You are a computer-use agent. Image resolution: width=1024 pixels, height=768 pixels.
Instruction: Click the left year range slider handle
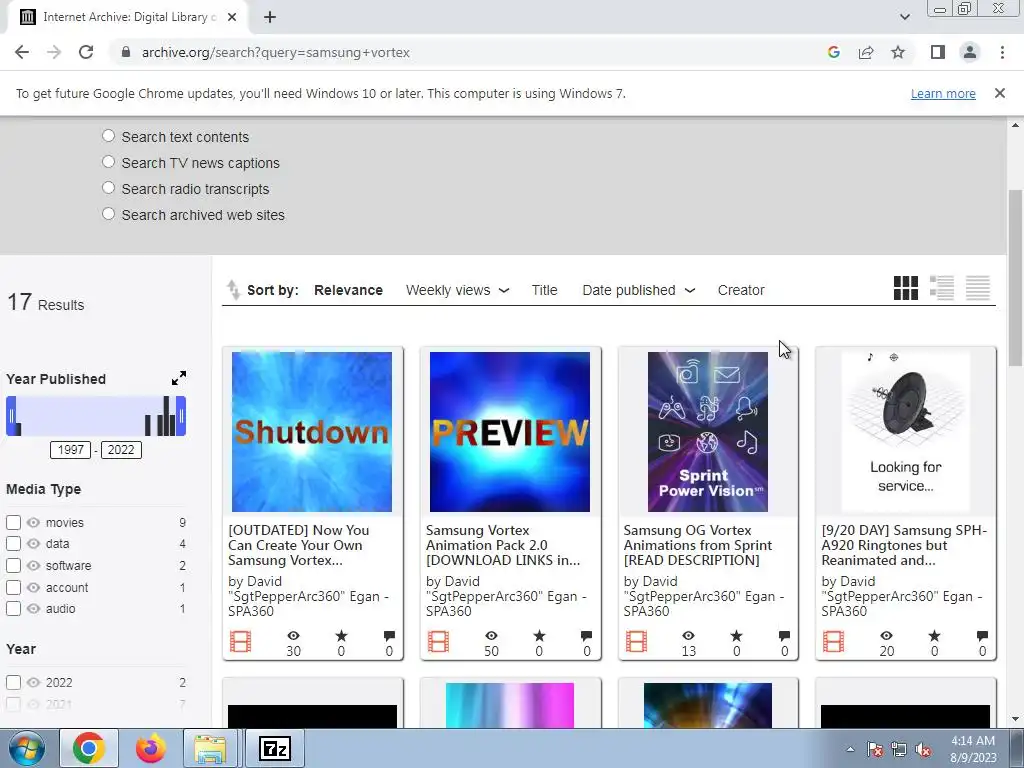point(11,415)
